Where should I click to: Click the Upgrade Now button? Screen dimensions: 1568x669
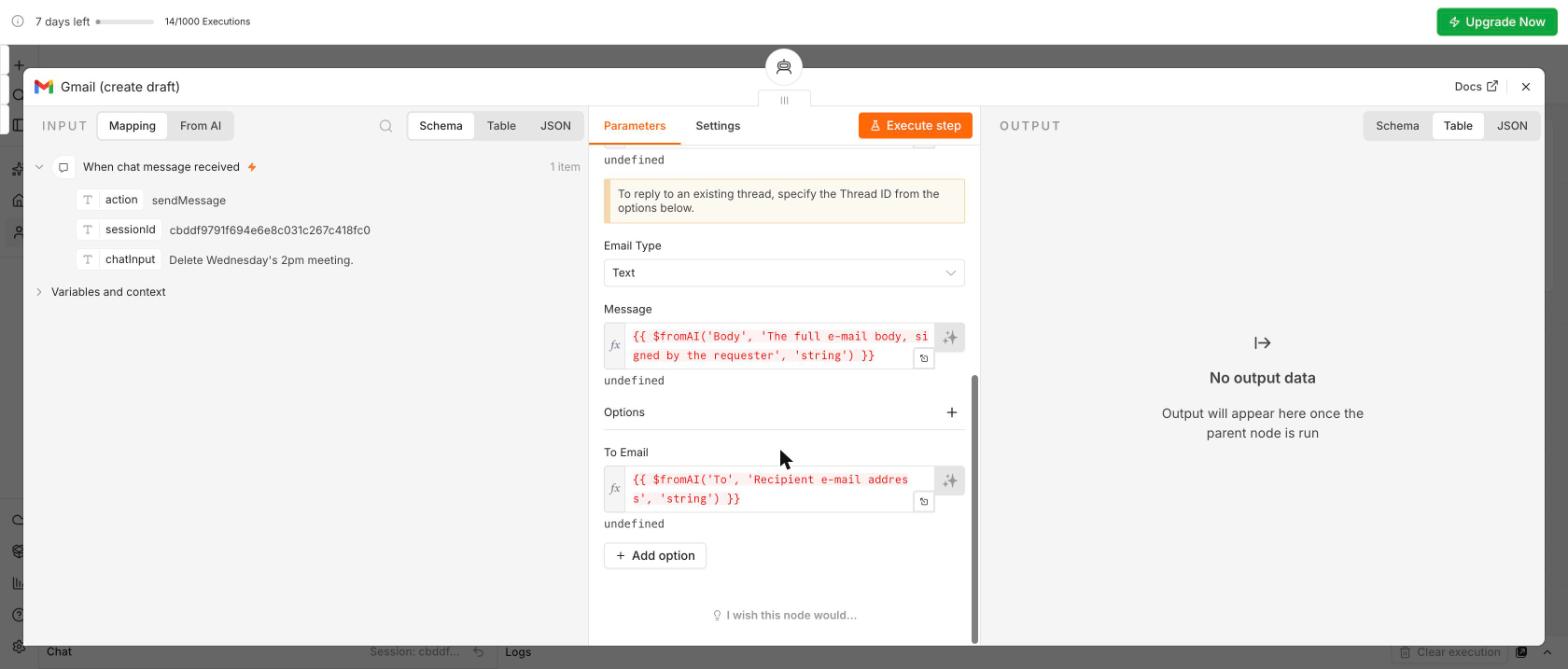[x=1497, y=22]
